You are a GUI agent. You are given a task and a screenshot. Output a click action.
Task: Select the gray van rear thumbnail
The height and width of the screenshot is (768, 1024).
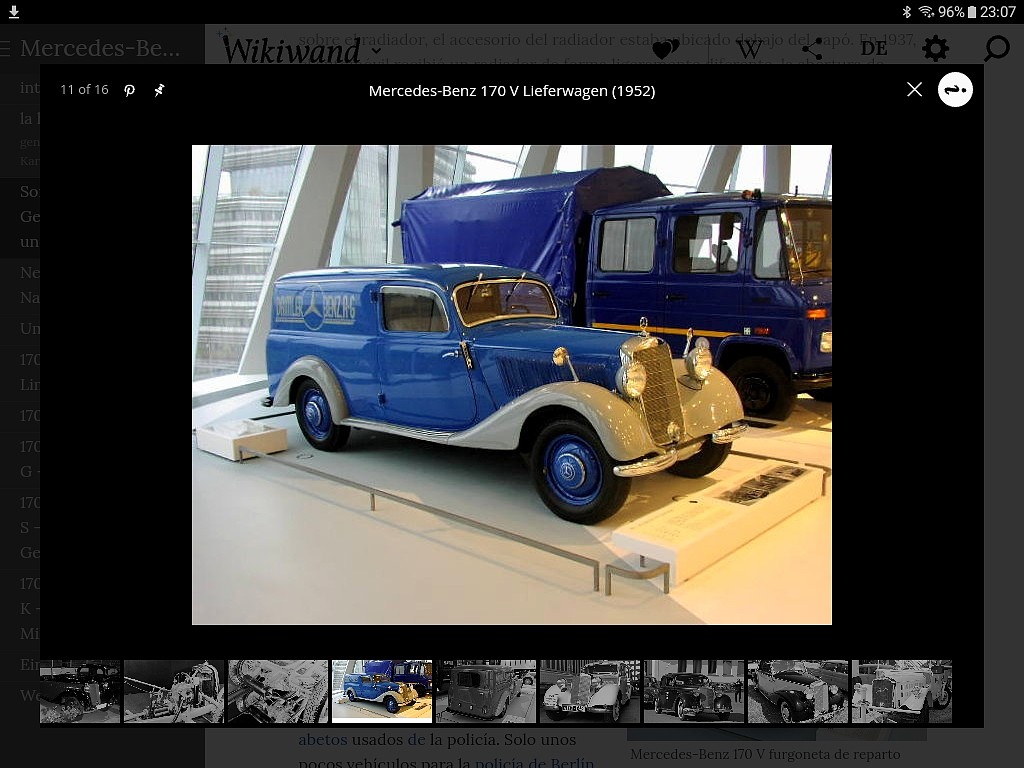click(486, 692)
